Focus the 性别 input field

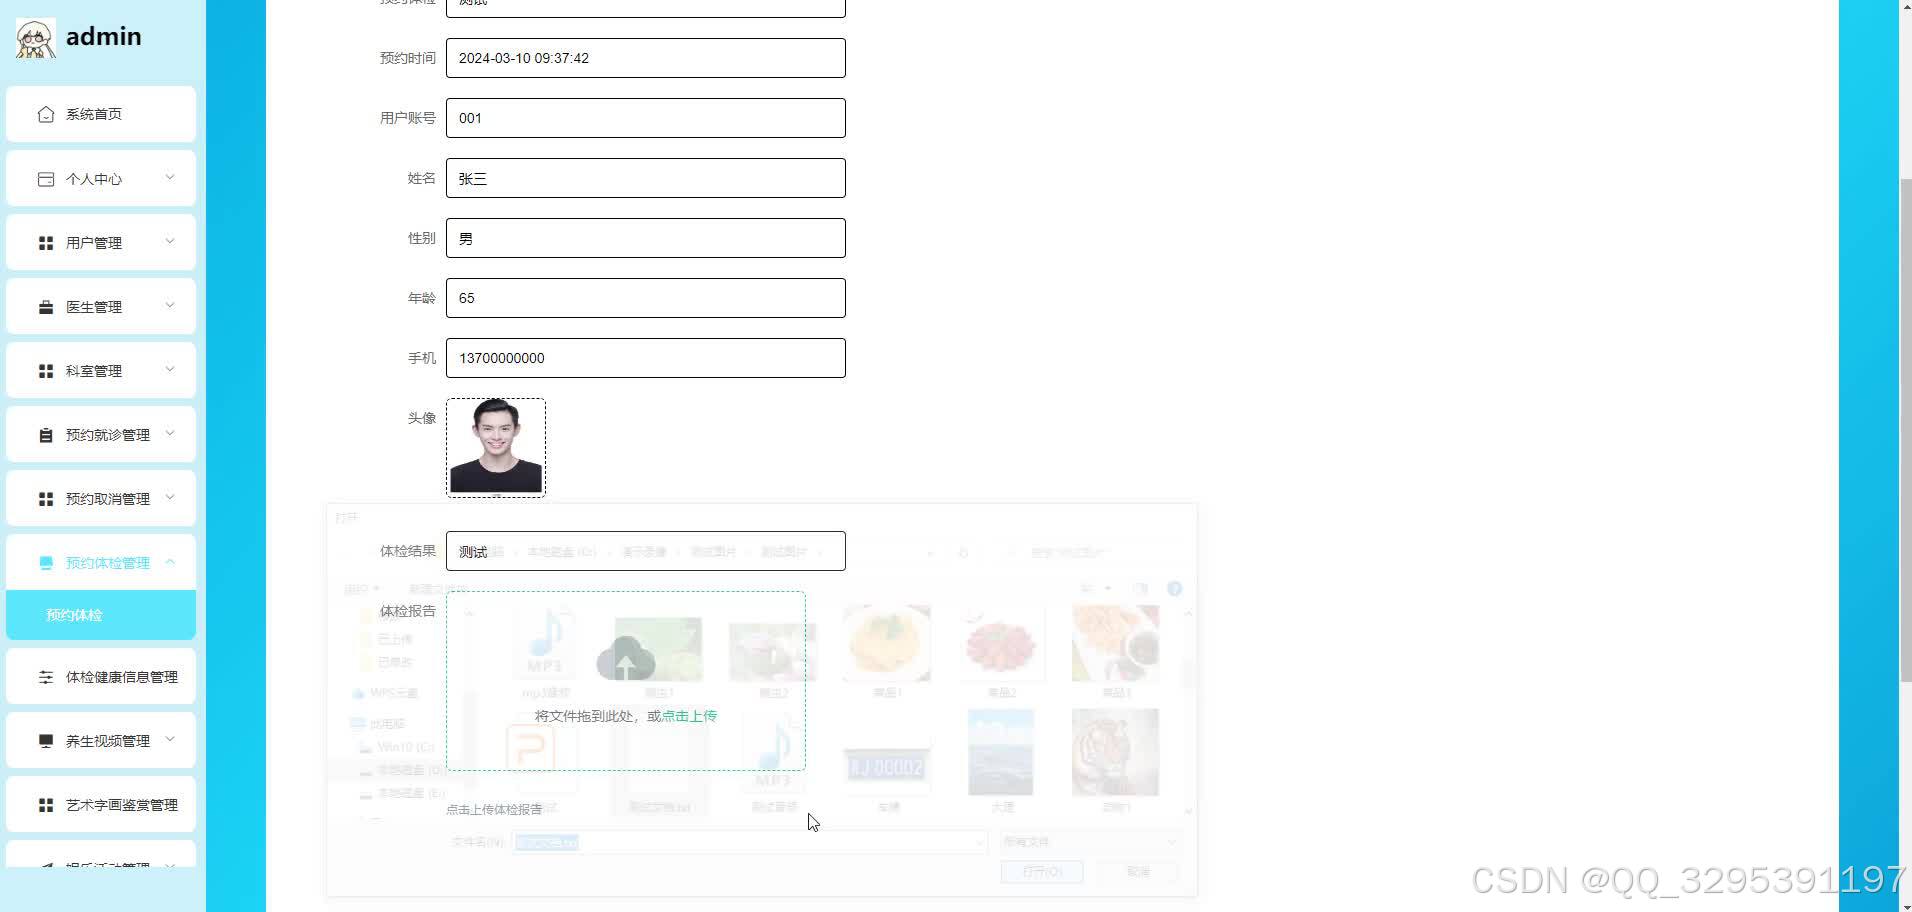tap(646, 238)
